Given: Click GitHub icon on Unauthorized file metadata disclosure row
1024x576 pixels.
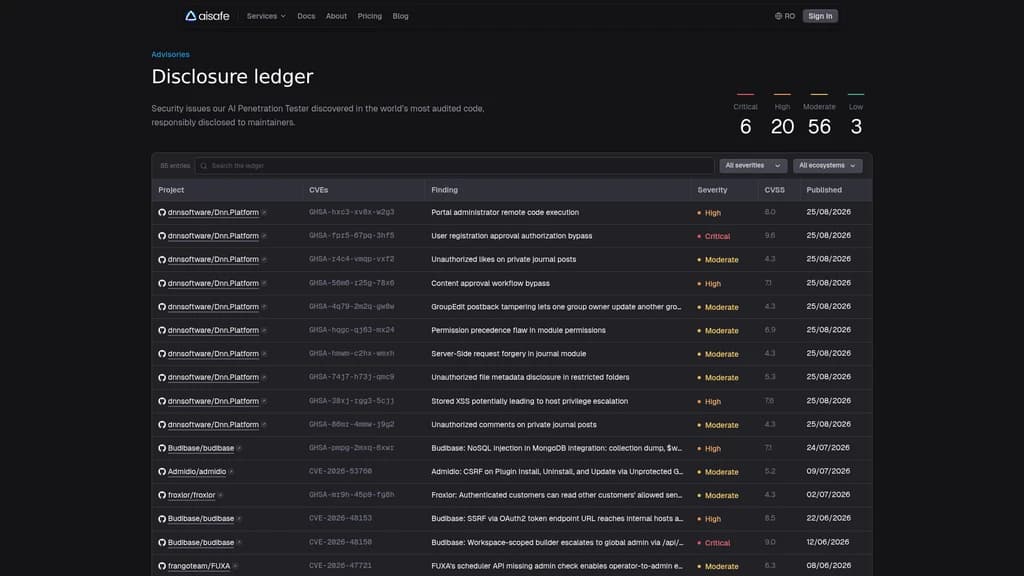Looking at the screenshot, I should pos(162,377).
